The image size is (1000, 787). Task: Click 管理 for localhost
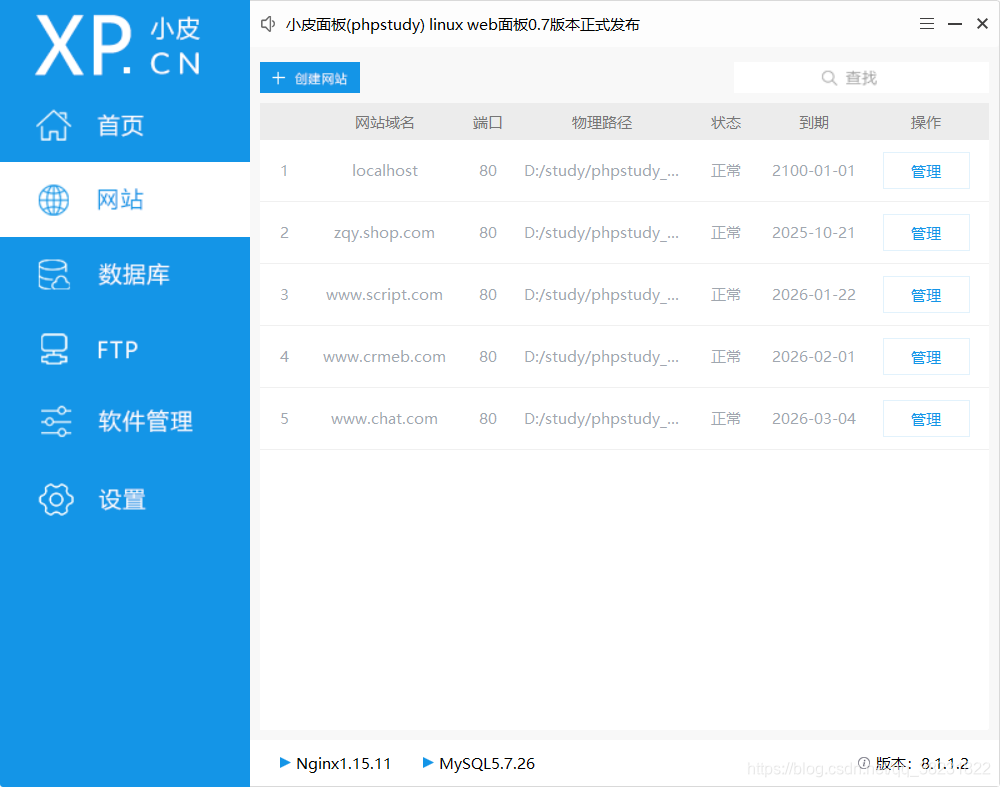(926, 170)
